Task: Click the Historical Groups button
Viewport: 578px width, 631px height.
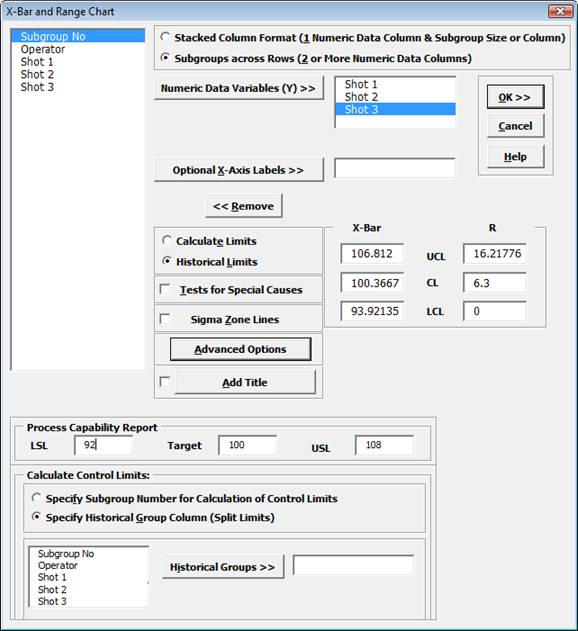Action: click(x=223, y=567)
